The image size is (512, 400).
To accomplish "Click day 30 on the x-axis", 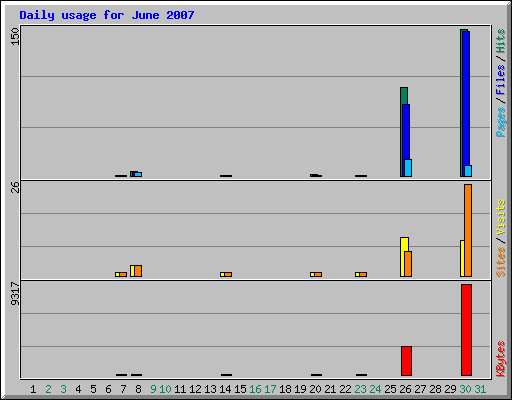I will tap(465, 389).
